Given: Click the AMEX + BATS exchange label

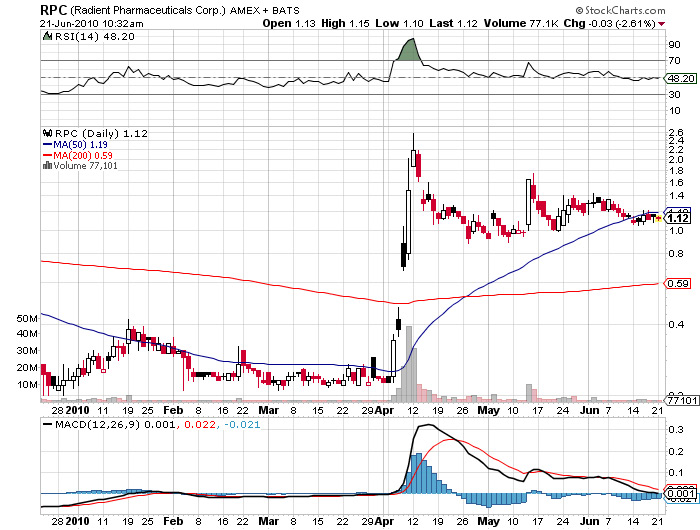Looking at the screenshot, I should tap(265, 10).
